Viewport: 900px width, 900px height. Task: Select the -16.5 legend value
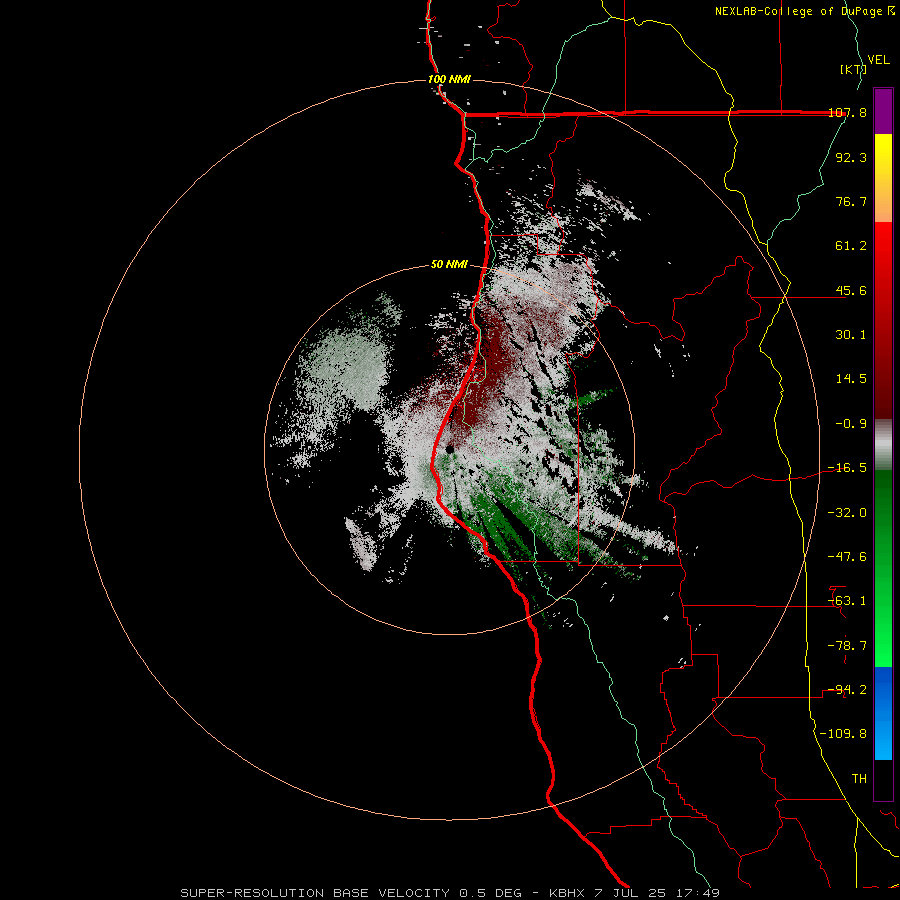(847, 468)
